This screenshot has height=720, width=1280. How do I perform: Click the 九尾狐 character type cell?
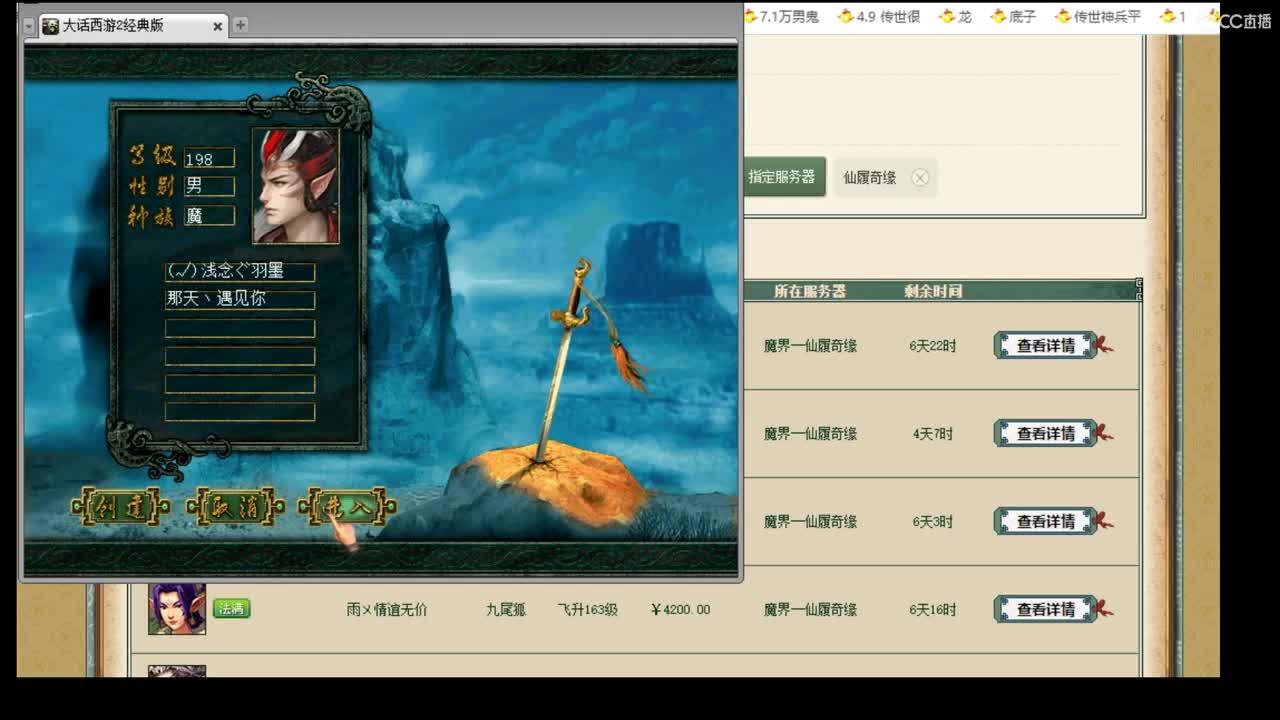pos(506,609)
